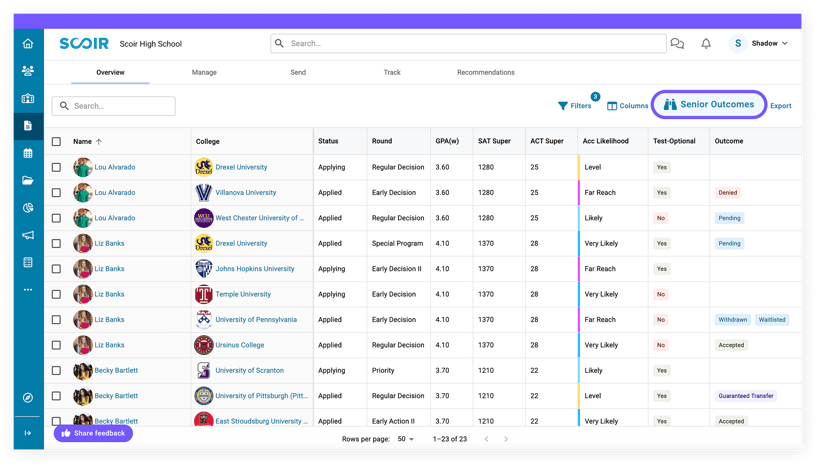Open the home icon in sidebar
Screen dimensions: 819x467
[x=28, y=44]
